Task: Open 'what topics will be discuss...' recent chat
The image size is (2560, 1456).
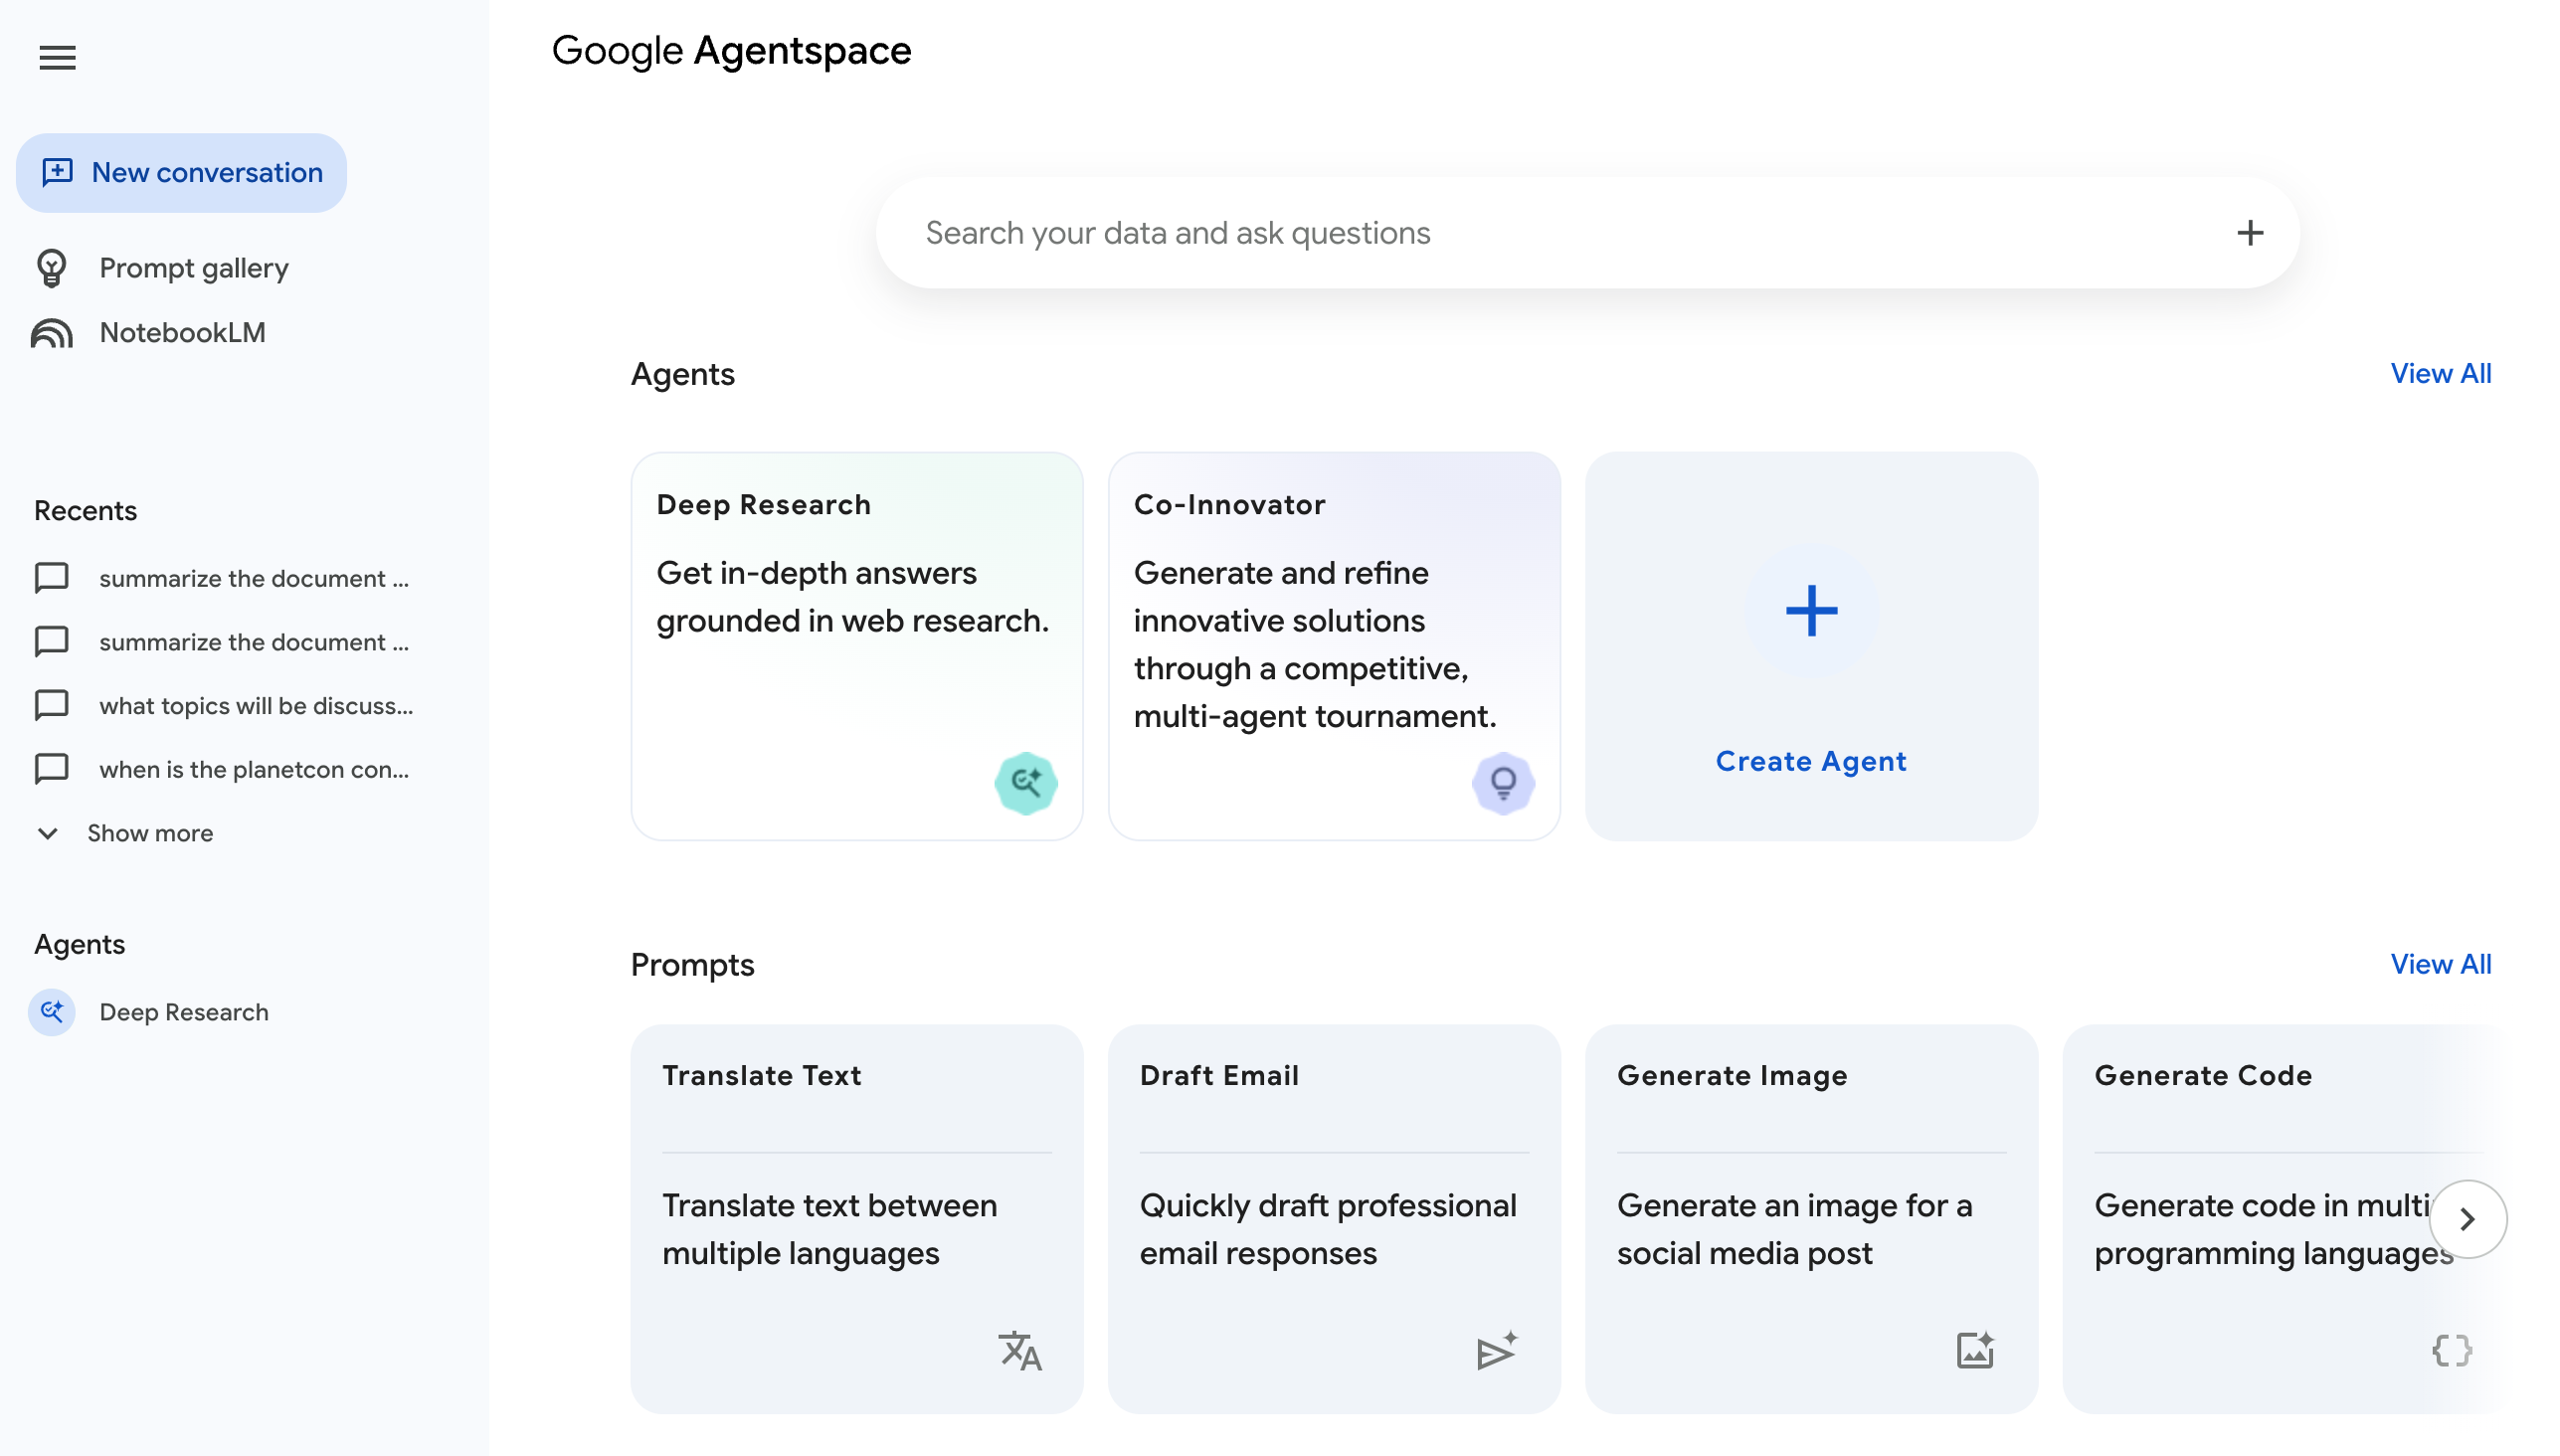Action: 256,706
